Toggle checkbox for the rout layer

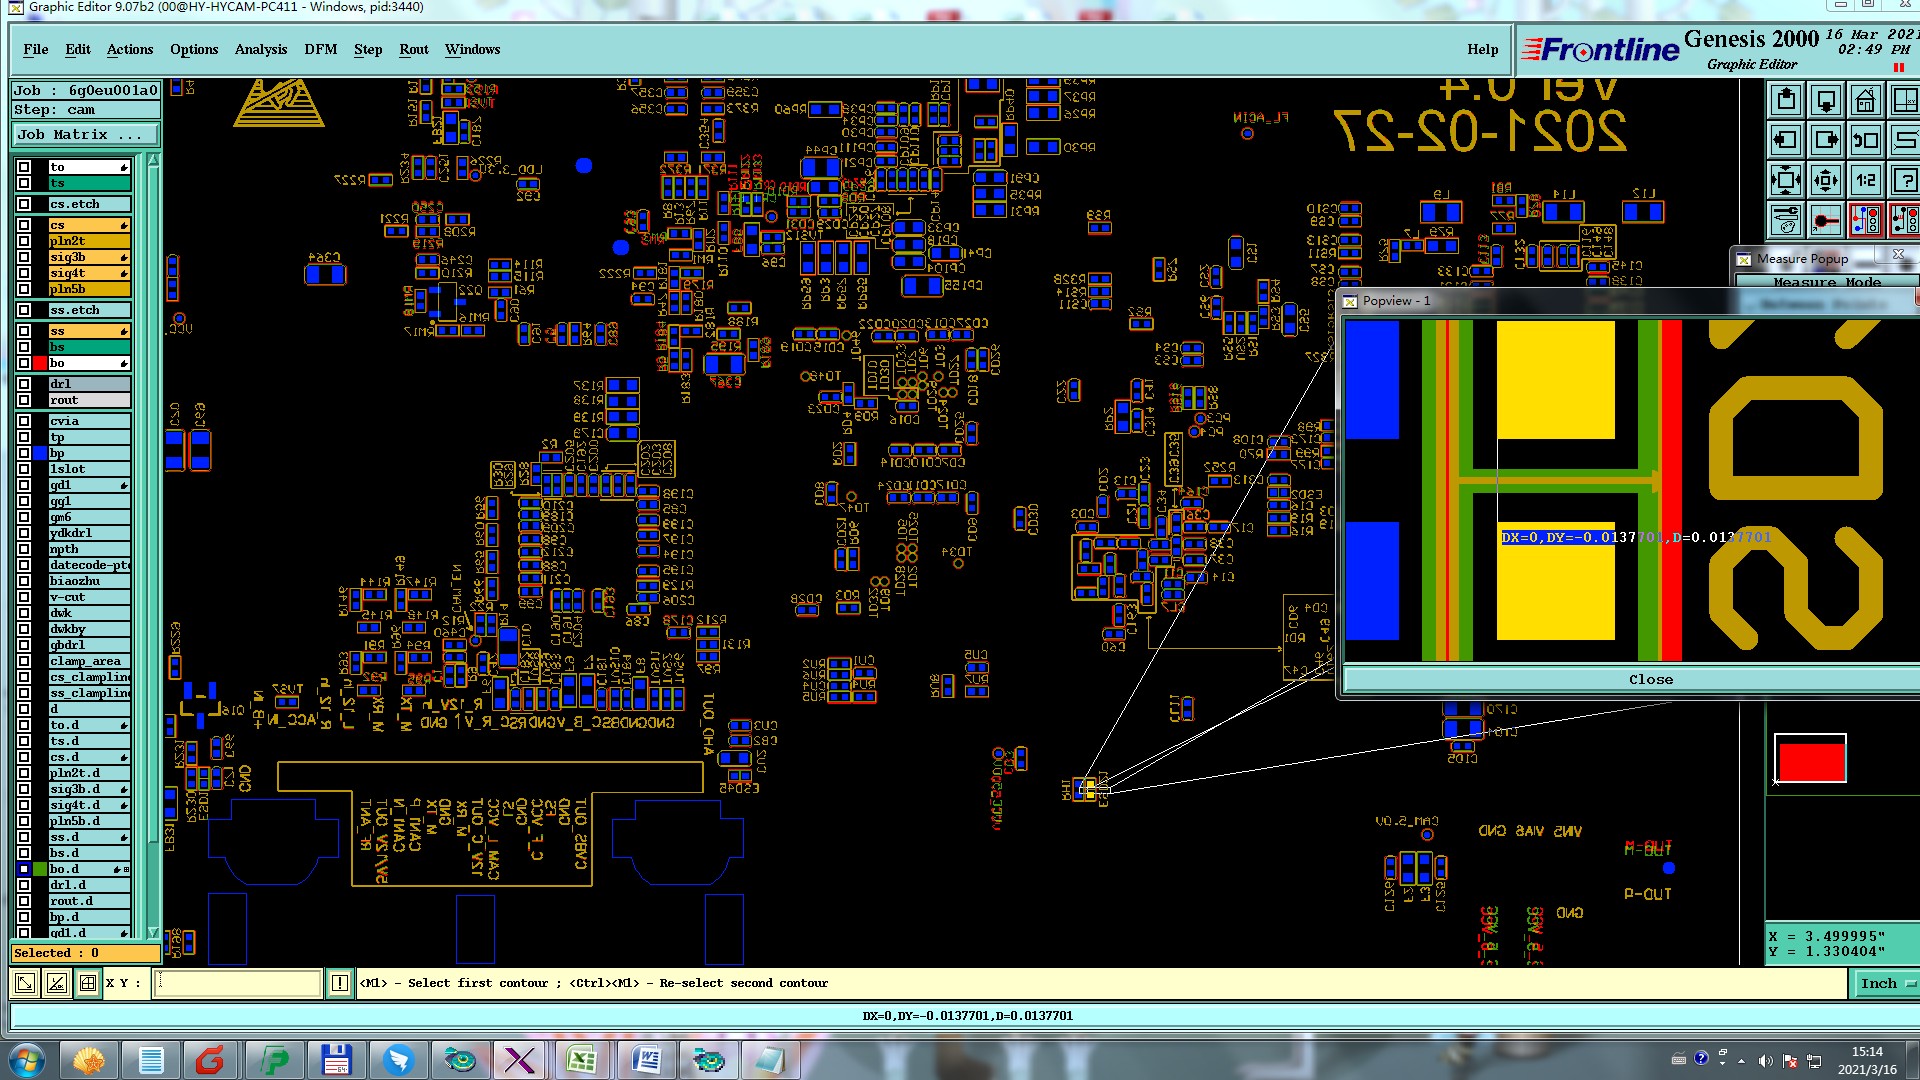(24, 400)
